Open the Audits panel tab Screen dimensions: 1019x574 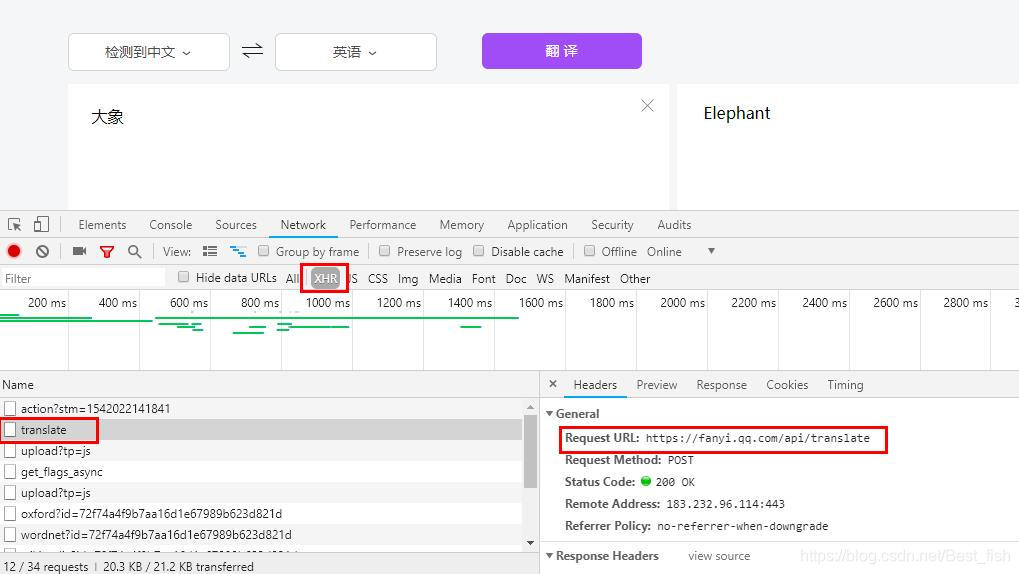tap(674, 225)
